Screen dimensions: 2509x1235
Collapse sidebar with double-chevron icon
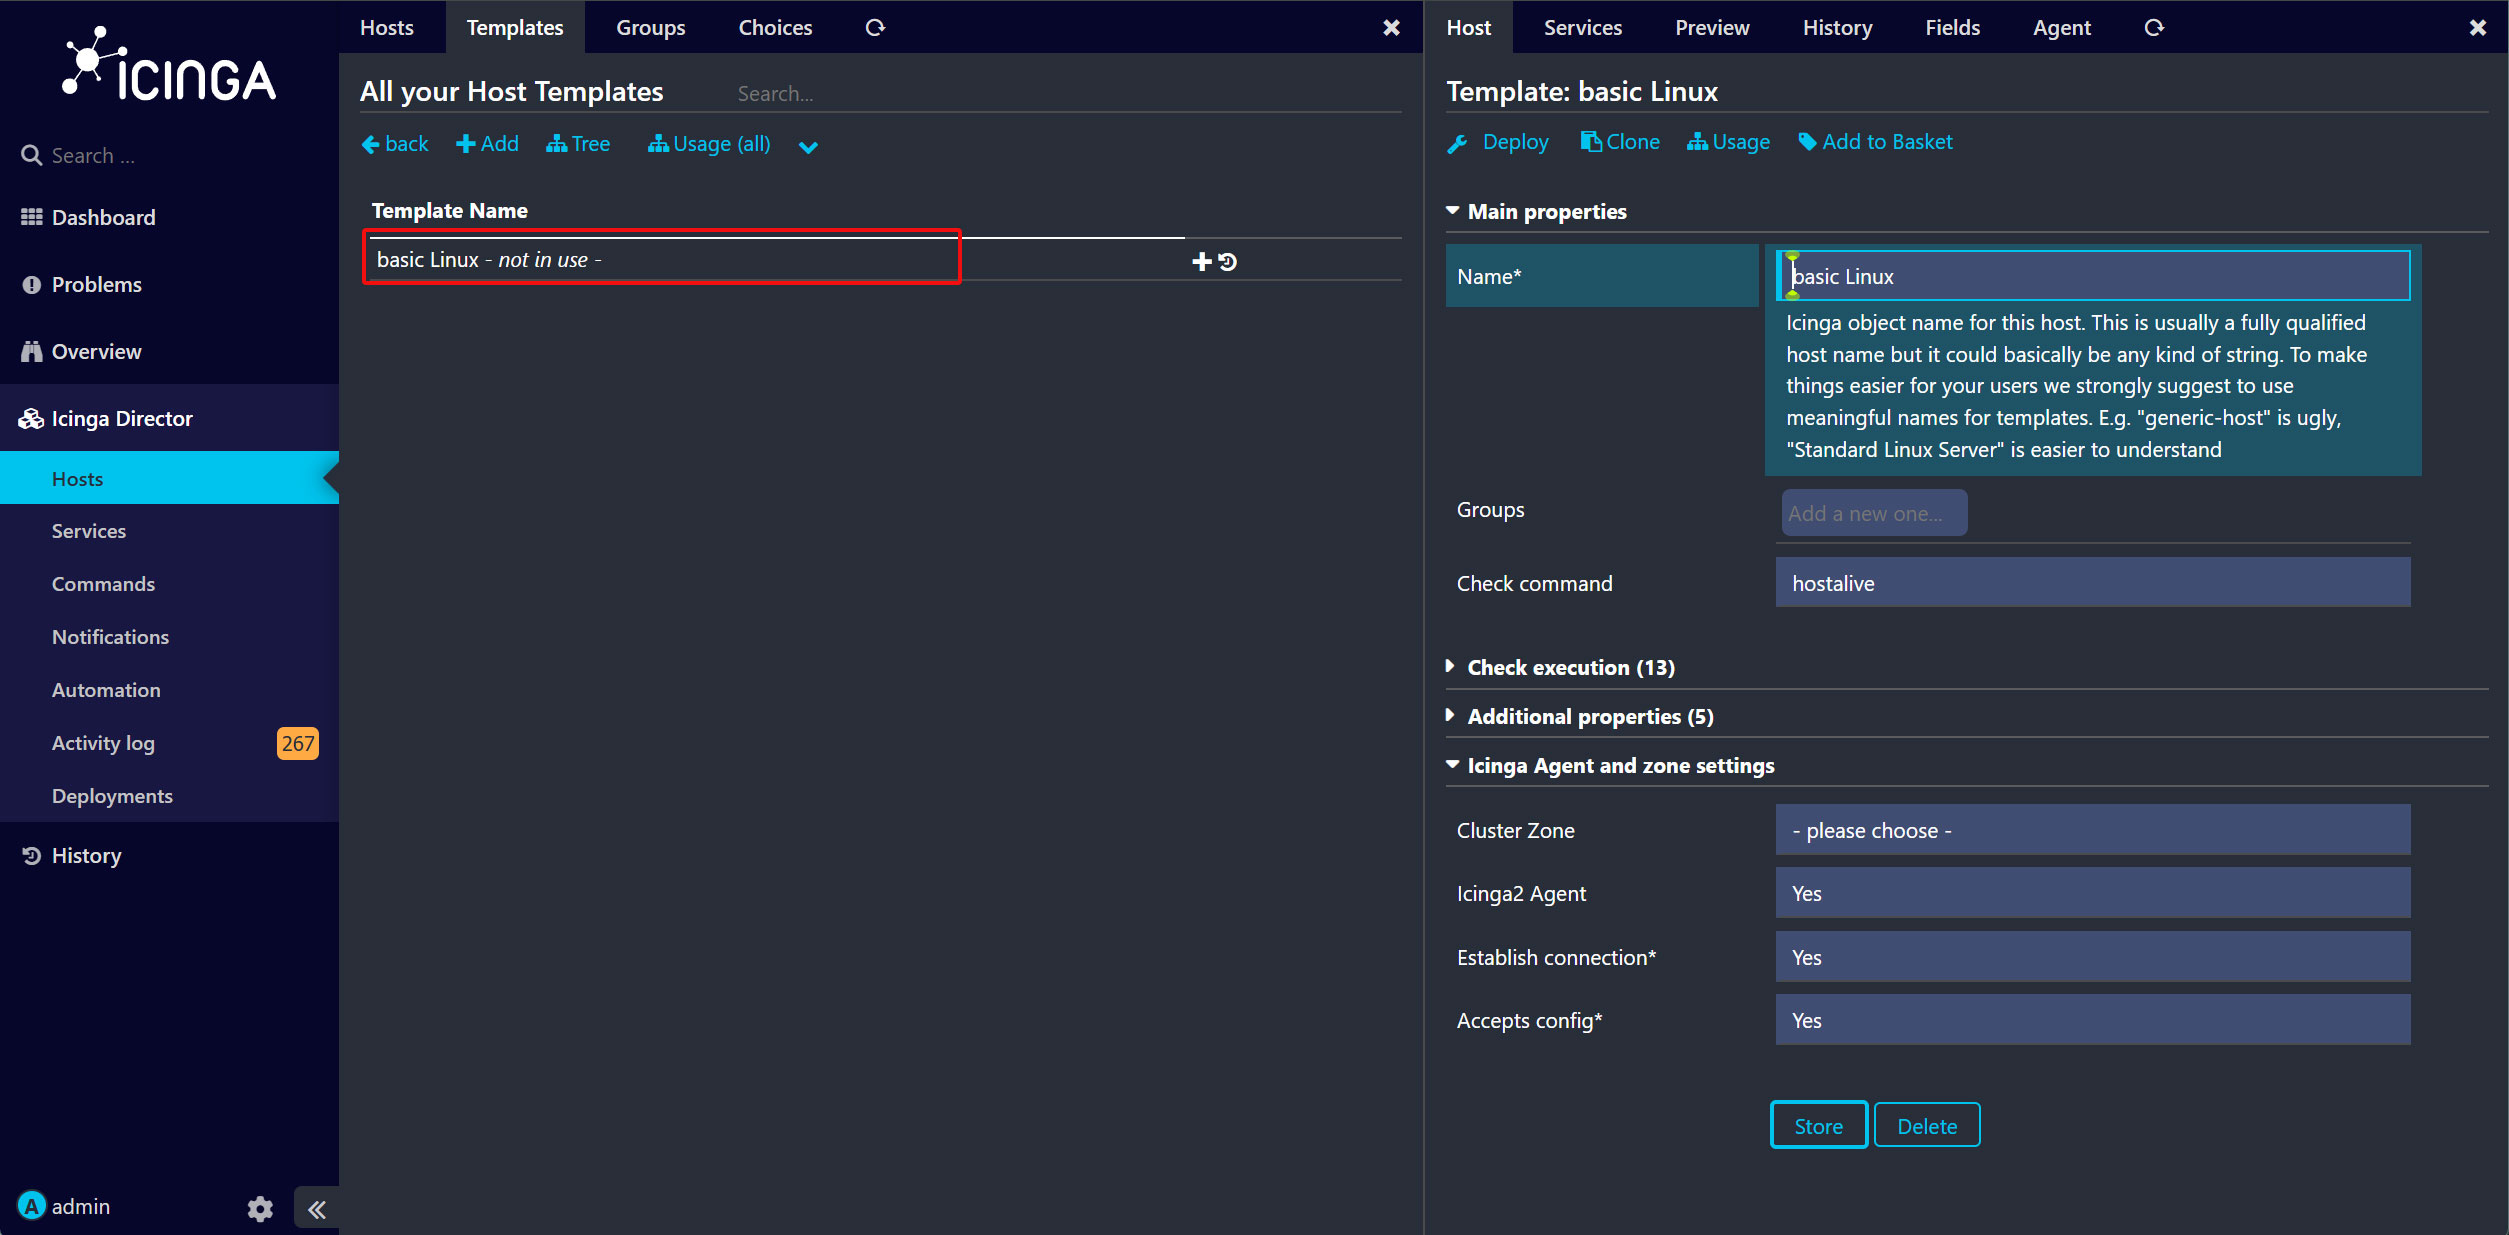pos(317,1209)
